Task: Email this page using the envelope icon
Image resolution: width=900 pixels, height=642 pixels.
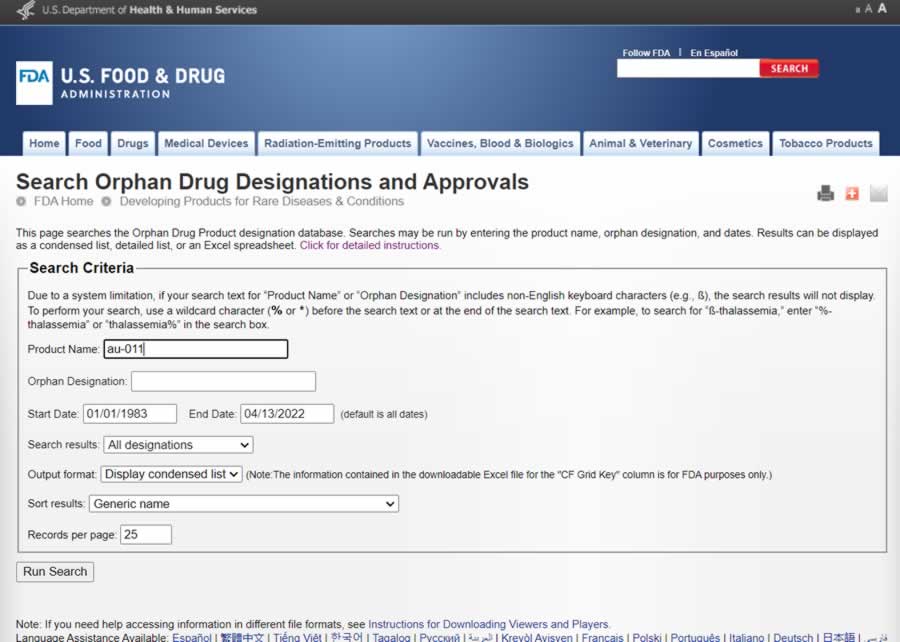Action: tap(879, 193)
